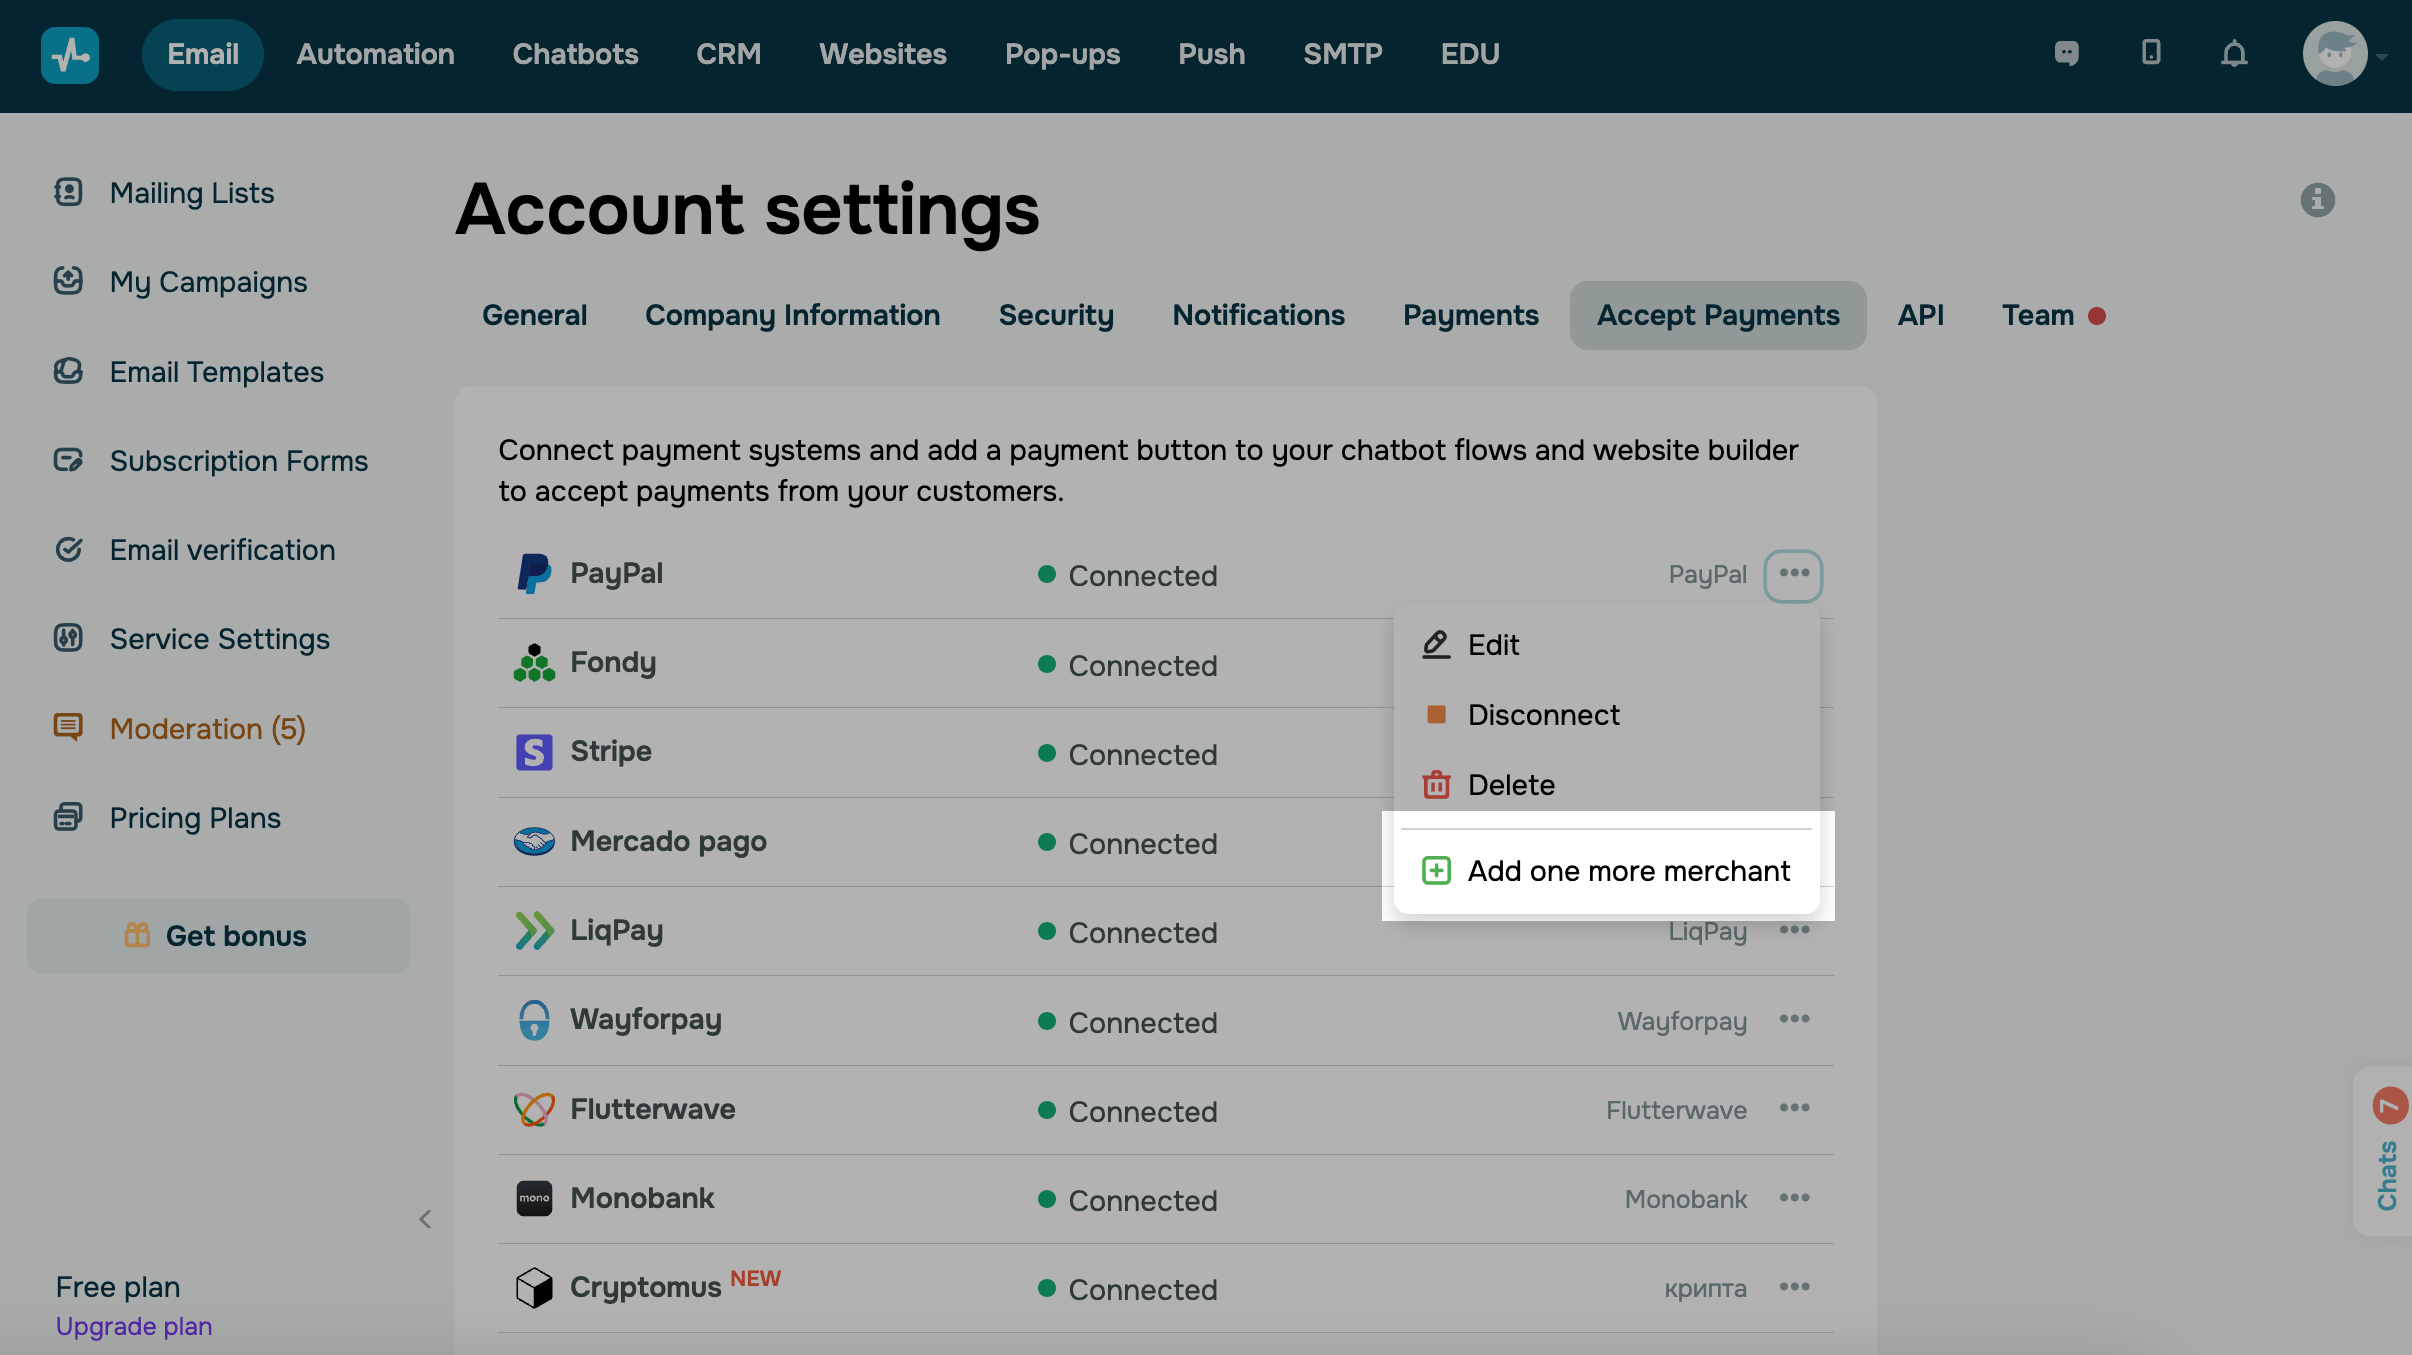Image resolution: width=2412 pixels, height=1355 pixels.
Task: Click the Email verification sidebar icon
Action: point(68,549)
